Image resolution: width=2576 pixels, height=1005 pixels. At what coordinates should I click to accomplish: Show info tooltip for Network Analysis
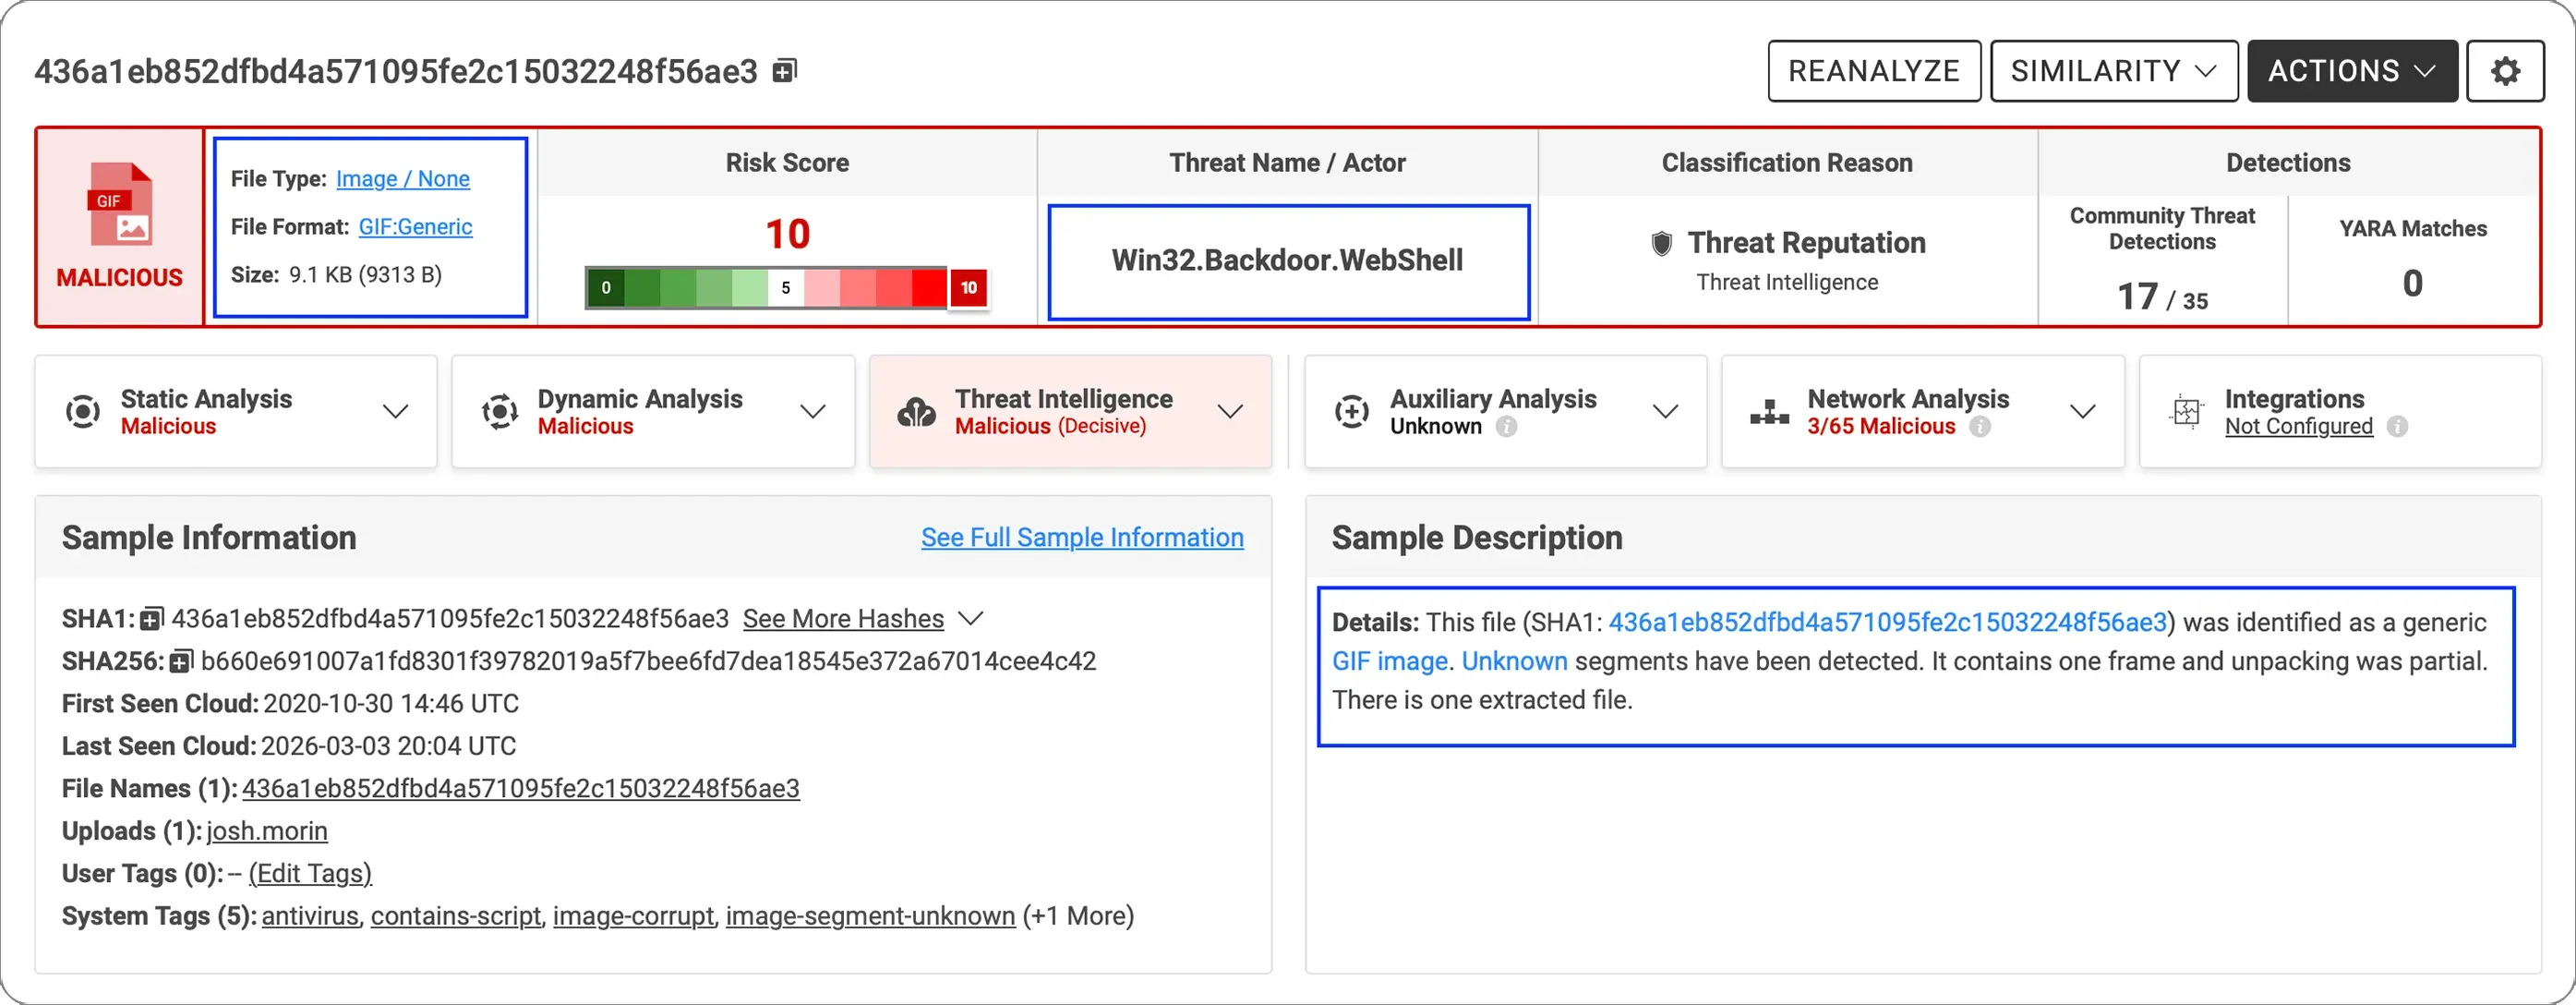coord(1980,427)
